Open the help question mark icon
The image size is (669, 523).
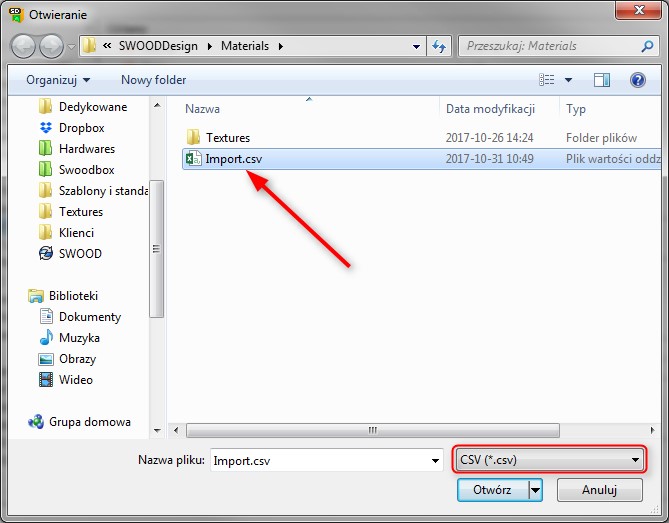[x=636, y=80]
